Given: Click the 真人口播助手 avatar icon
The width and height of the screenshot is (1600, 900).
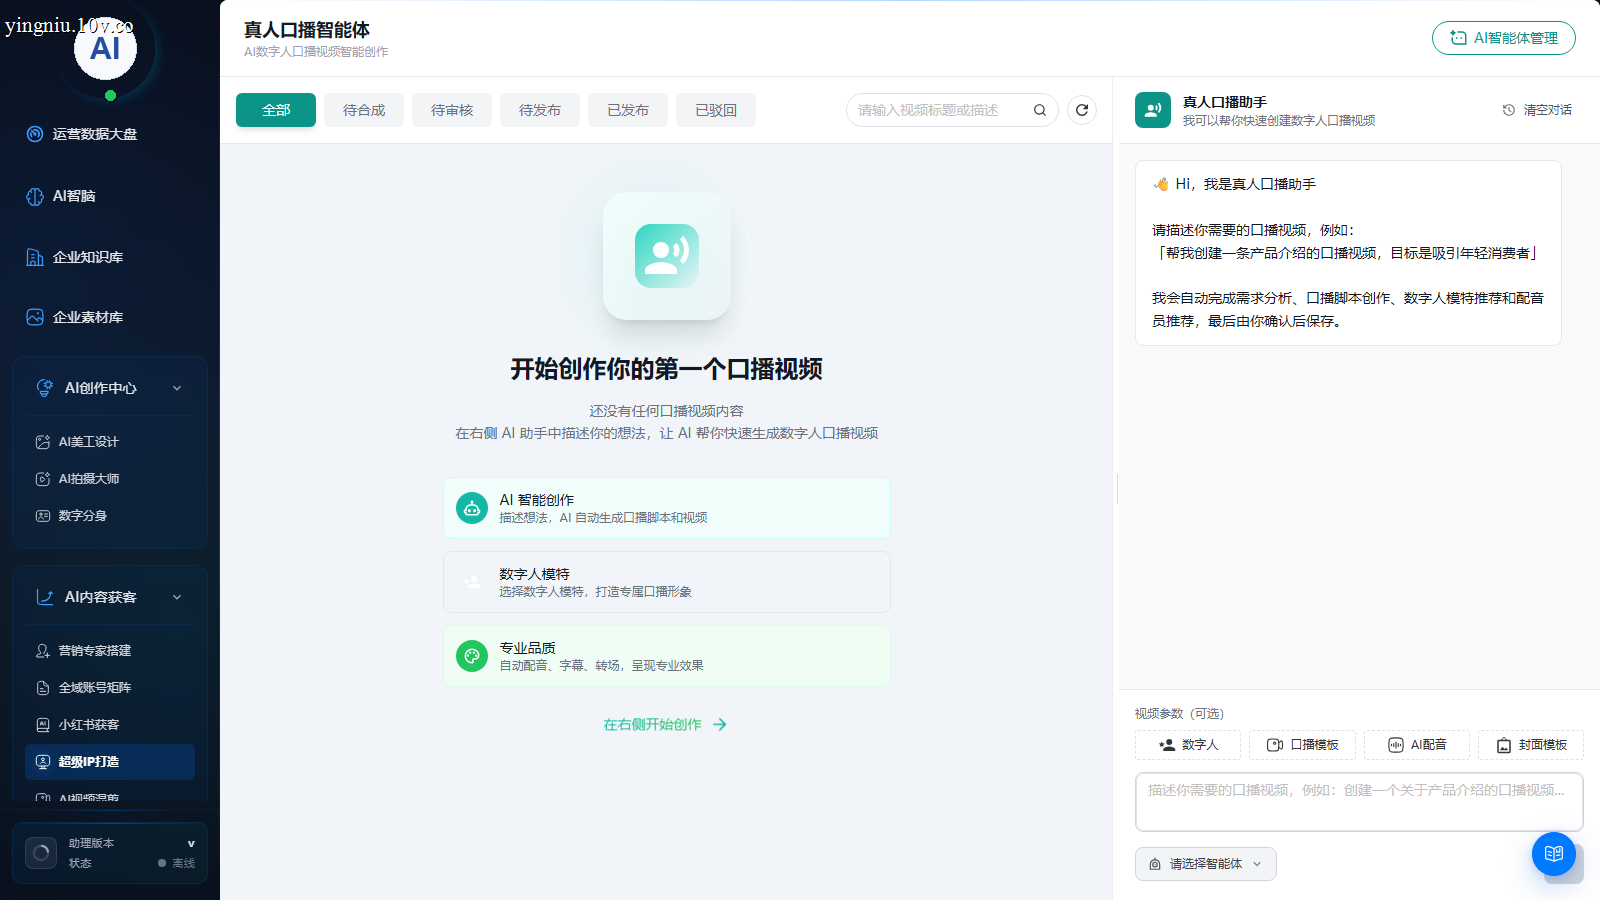Looking at the screenshot, I should click(1153, 110).
